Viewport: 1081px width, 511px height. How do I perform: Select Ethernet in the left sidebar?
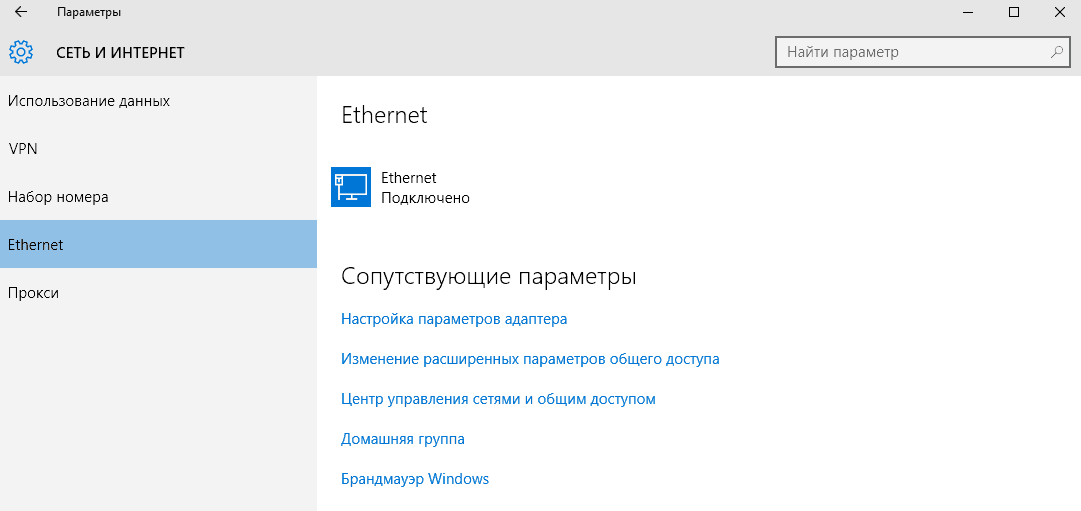35,245
